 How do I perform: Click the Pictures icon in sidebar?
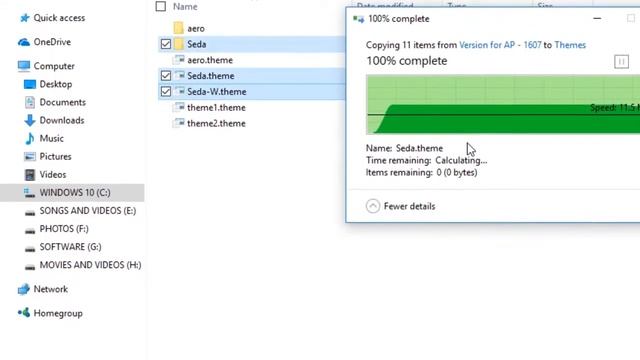(30, 156)
